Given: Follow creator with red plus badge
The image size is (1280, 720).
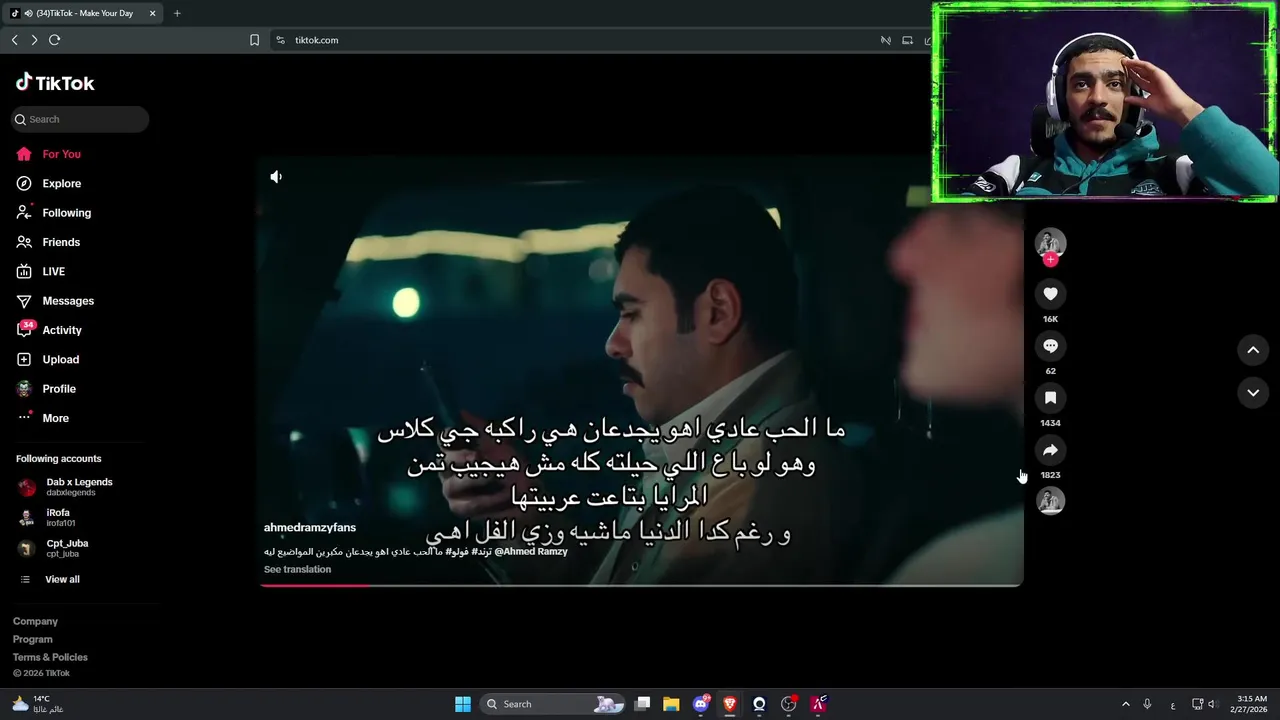Looking at the screenshot, I should [1050, 260].
